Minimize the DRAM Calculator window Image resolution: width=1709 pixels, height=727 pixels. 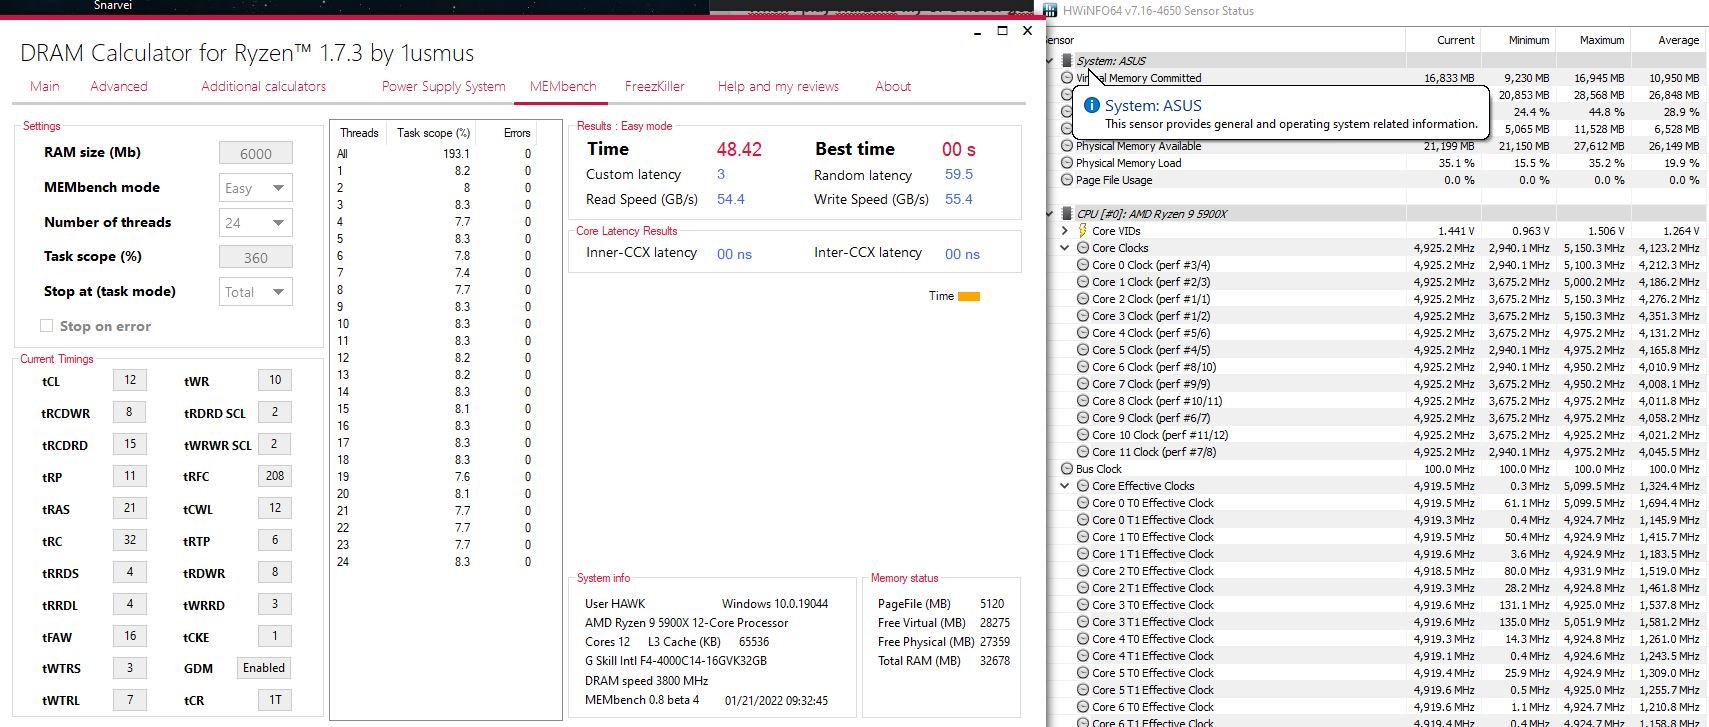pos(977,31)
